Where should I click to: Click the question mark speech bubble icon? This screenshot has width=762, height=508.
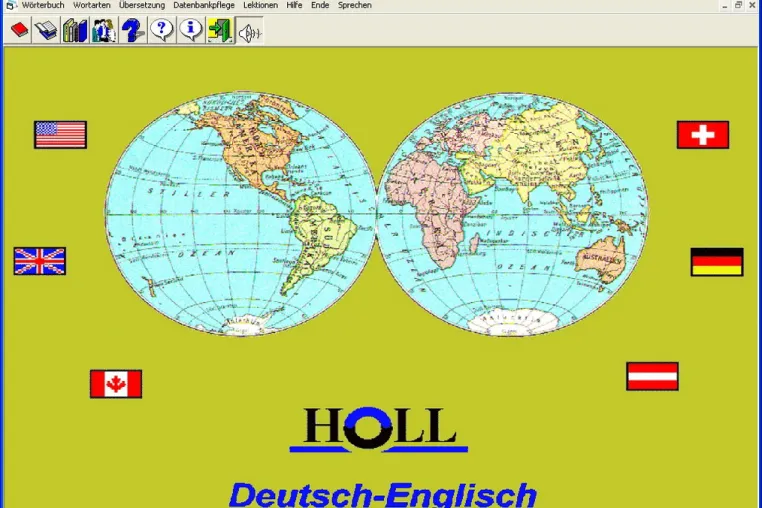(162, 30)
